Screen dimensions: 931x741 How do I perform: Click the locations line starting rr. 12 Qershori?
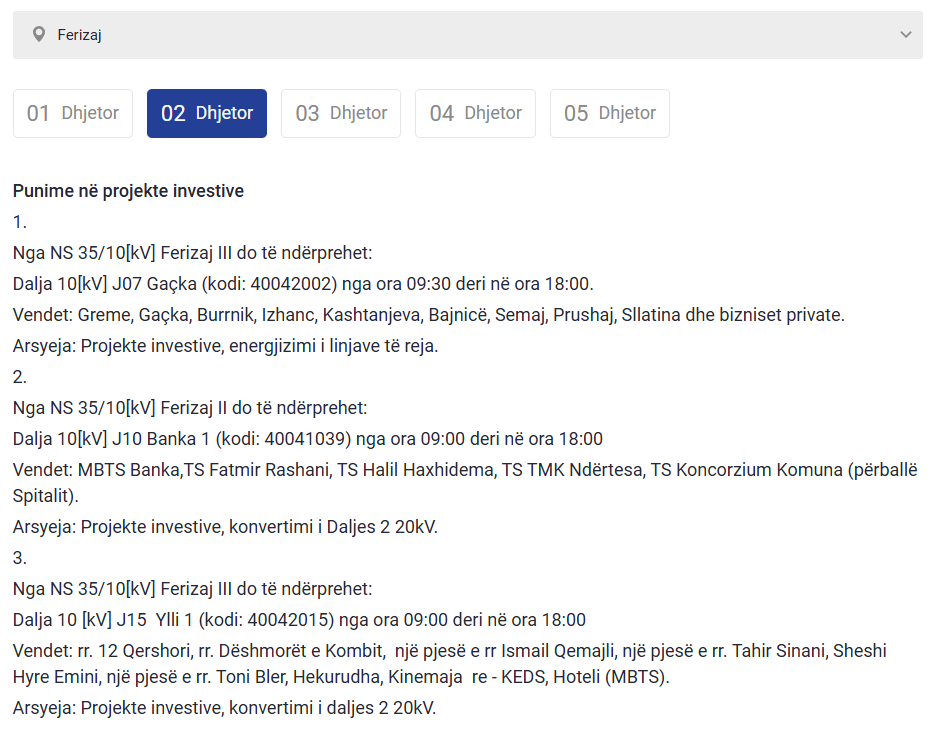[449, 651]
